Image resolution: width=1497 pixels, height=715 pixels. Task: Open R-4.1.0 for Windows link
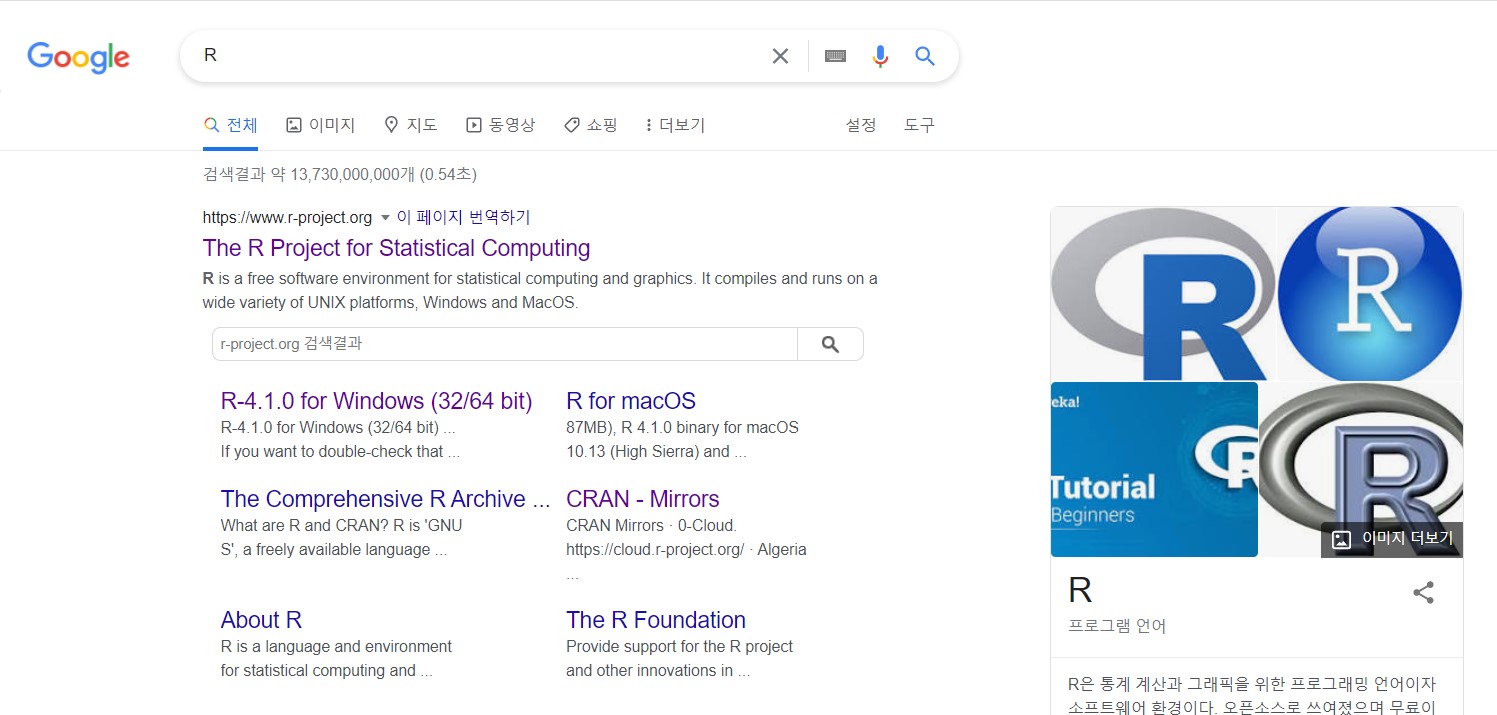click(x=376, y=401)
